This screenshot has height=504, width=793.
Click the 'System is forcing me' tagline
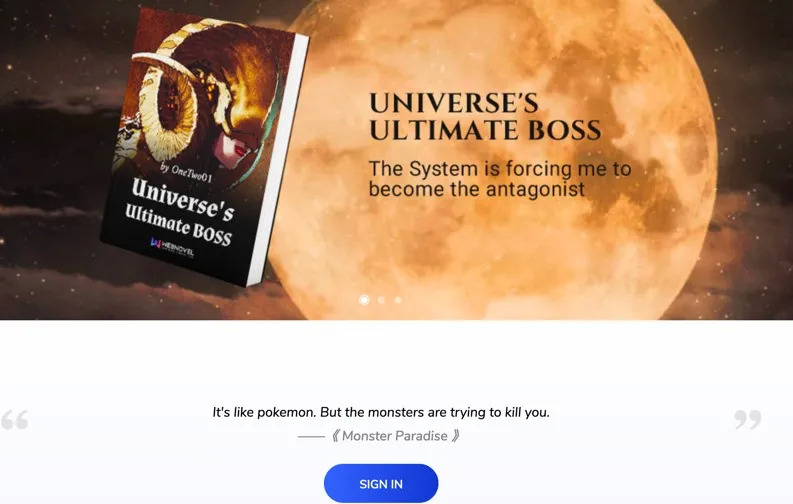coord(500,179)
